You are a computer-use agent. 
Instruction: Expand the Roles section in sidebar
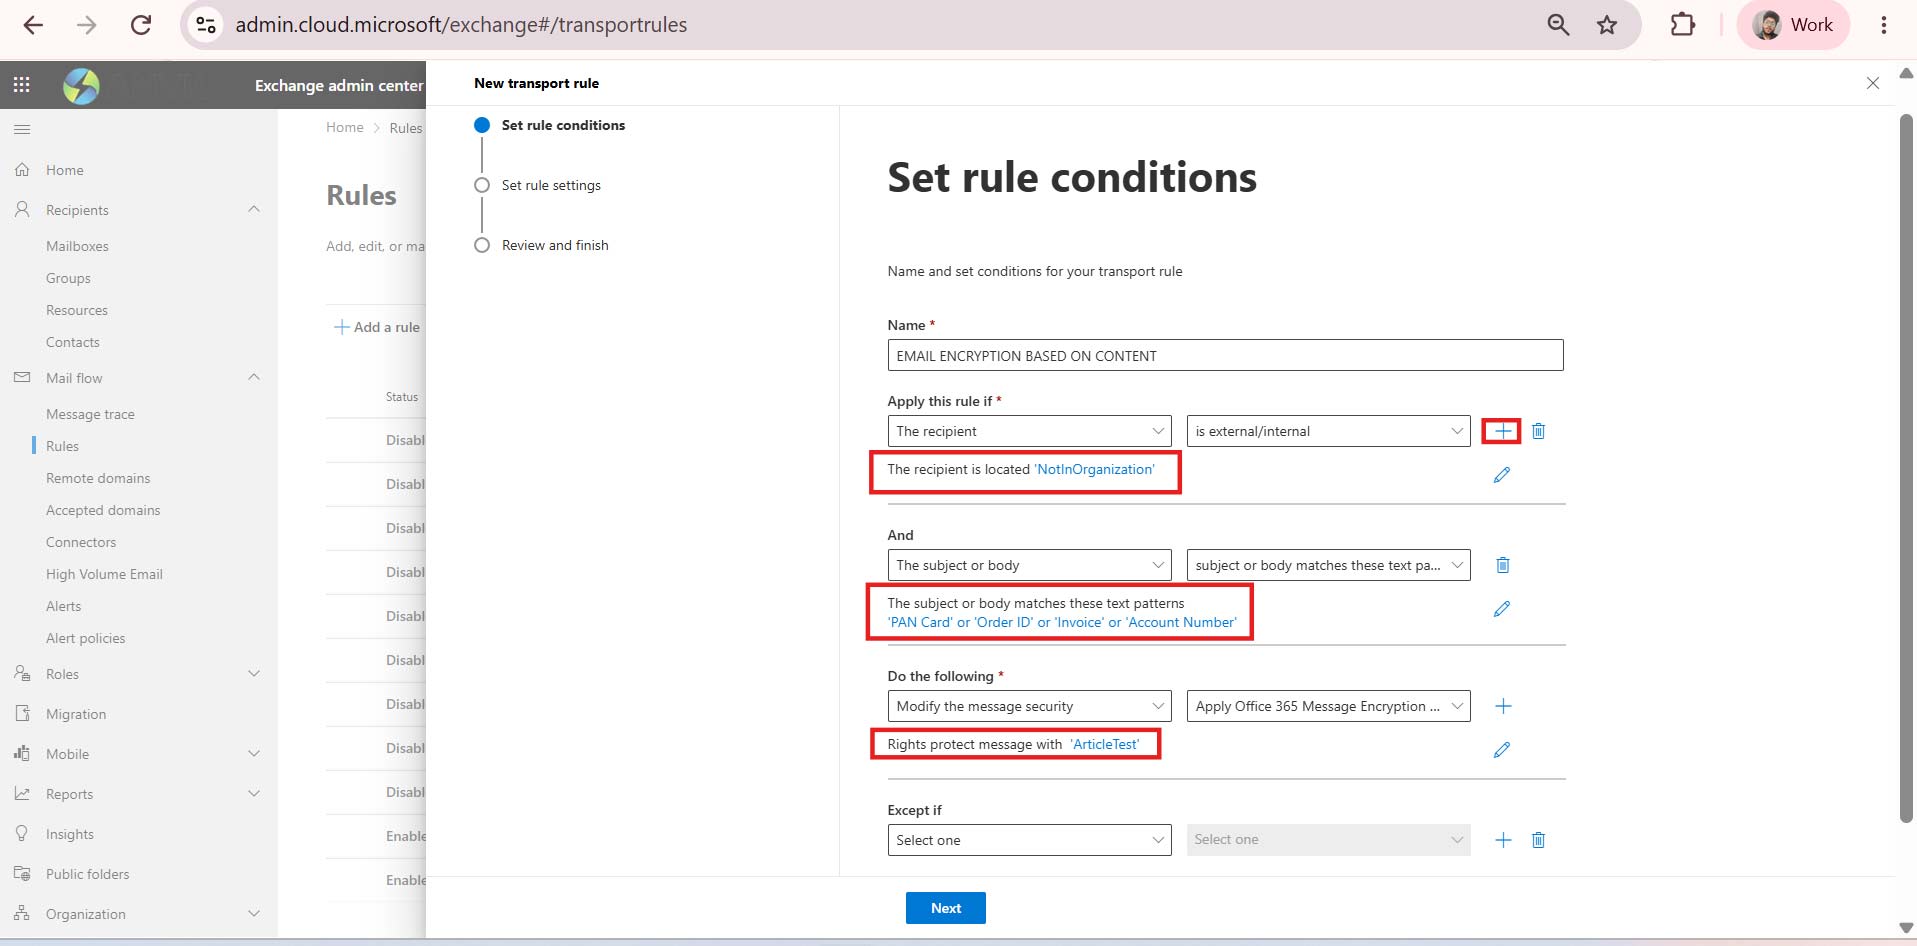click(x=254, y=673)
